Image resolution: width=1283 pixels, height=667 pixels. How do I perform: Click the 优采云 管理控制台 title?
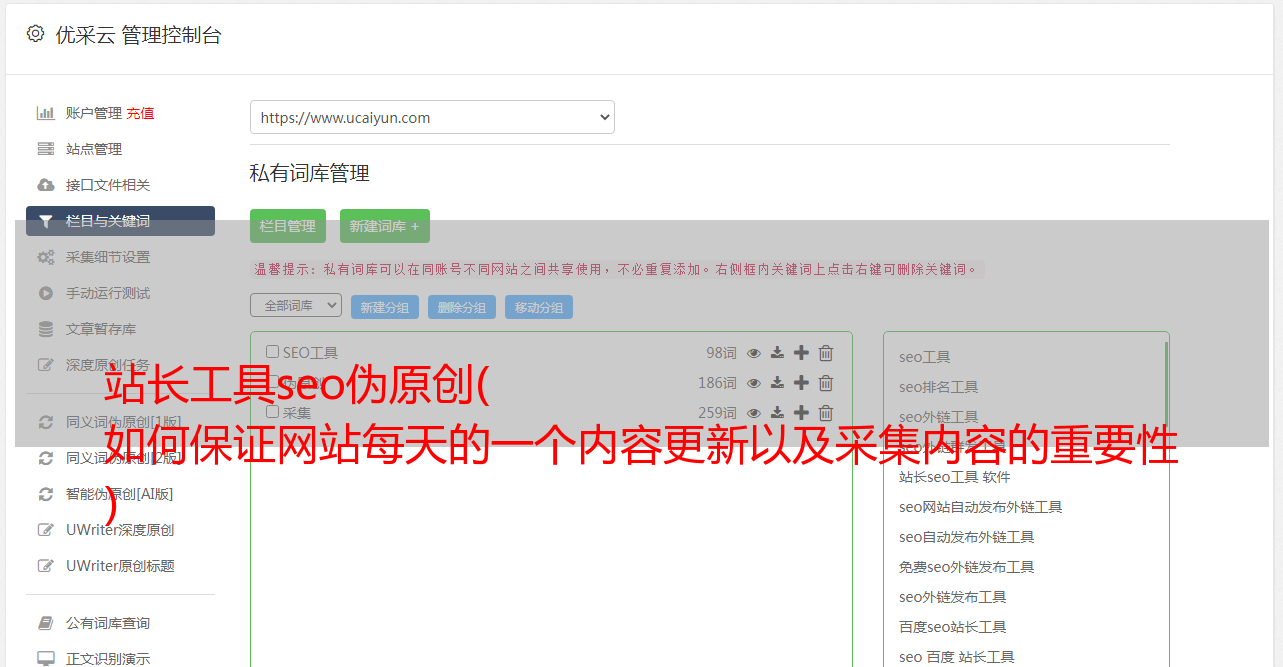point(138,35)
